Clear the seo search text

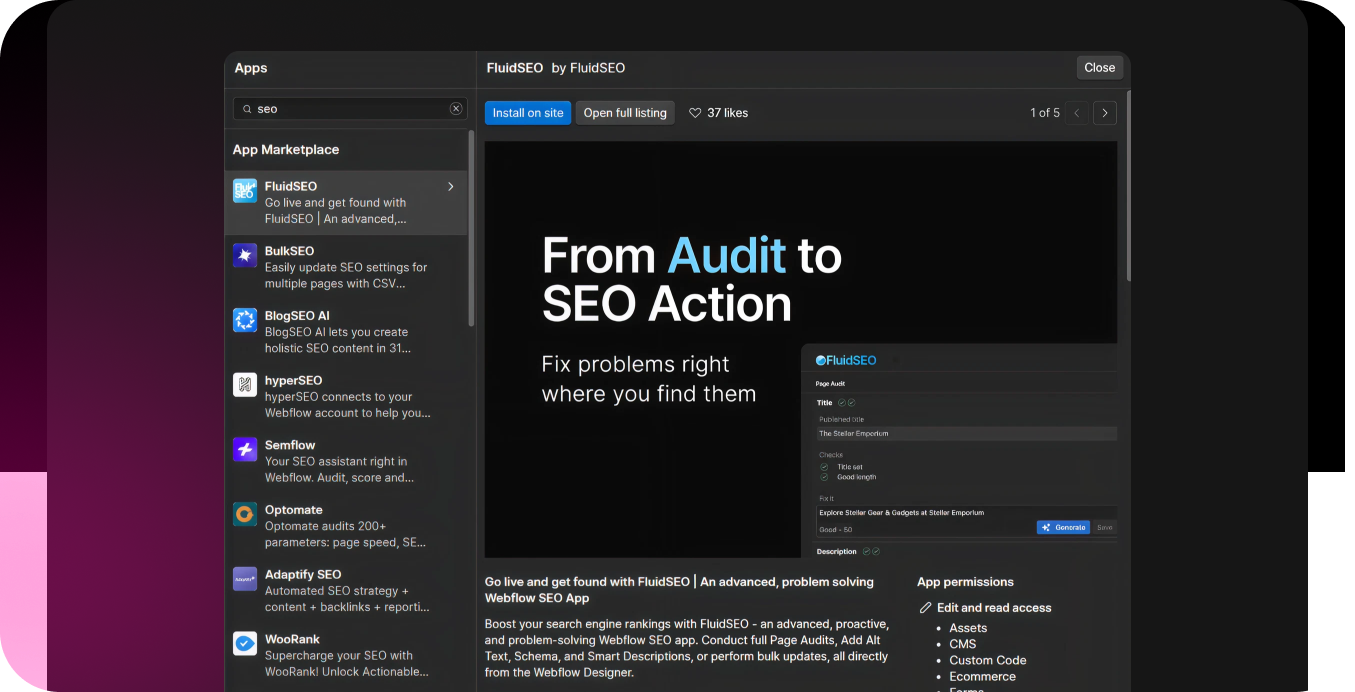(456, 109)
